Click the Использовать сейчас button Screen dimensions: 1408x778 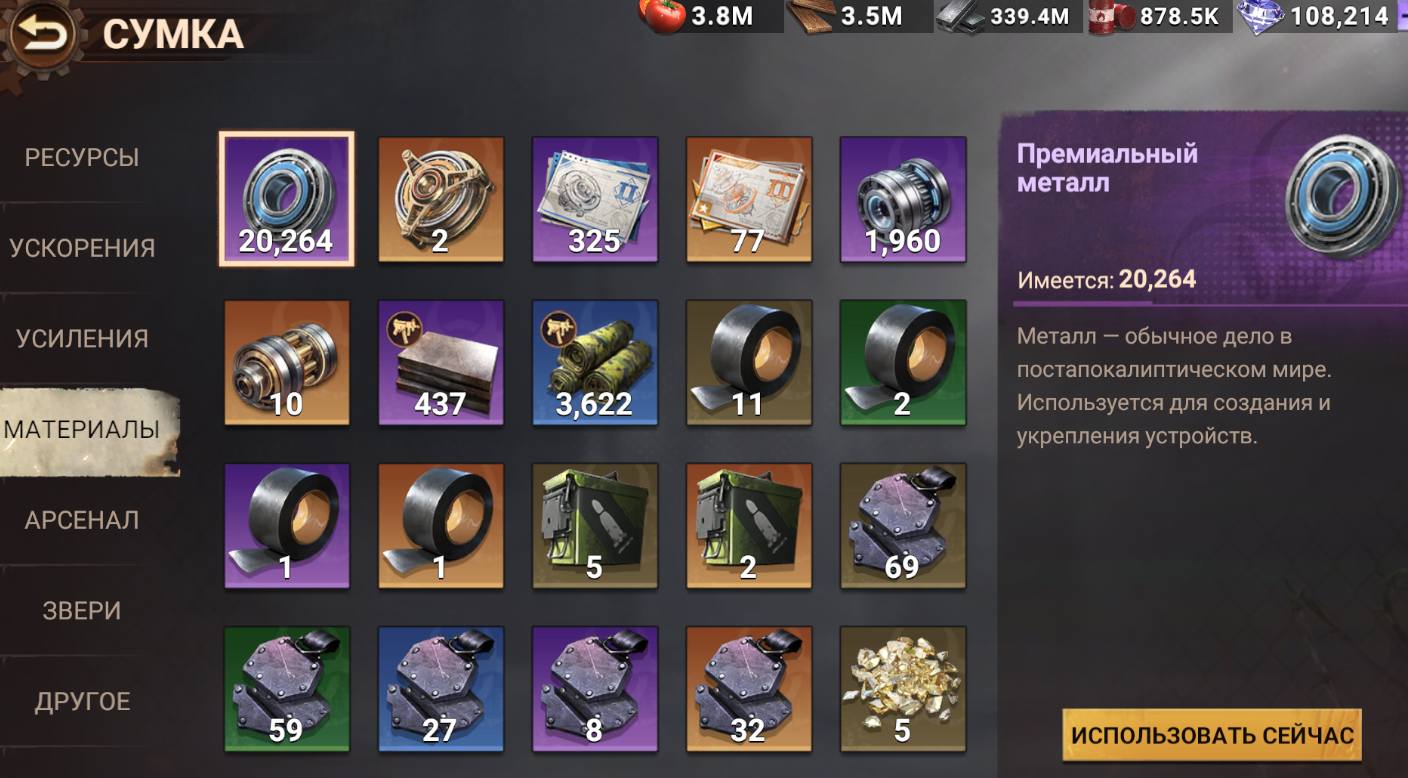click(1212, 735)
